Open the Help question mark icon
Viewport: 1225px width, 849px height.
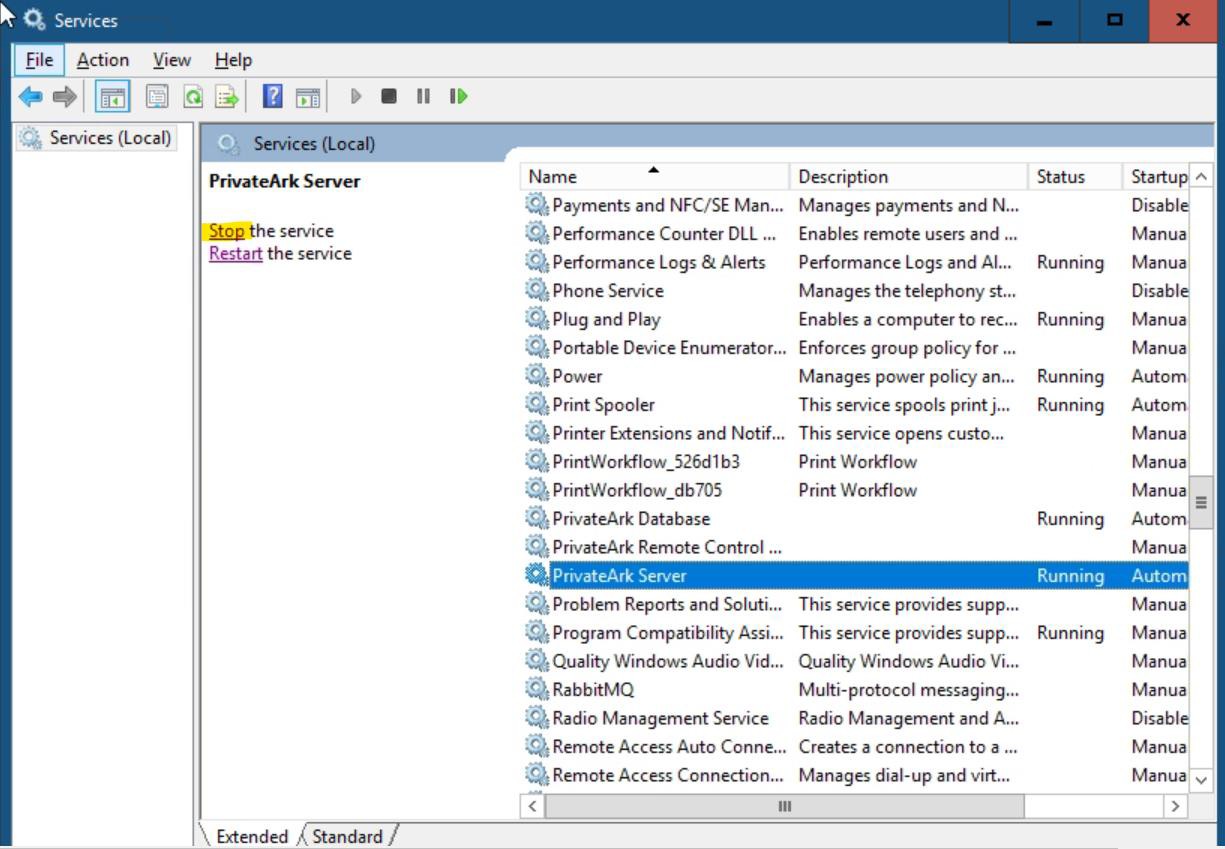pyautogui.click(x=272, y=97)
